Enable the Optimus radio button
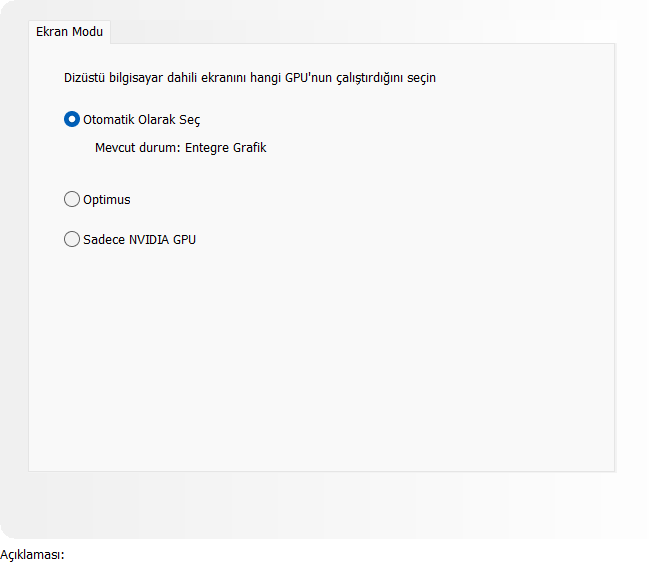 72,199
